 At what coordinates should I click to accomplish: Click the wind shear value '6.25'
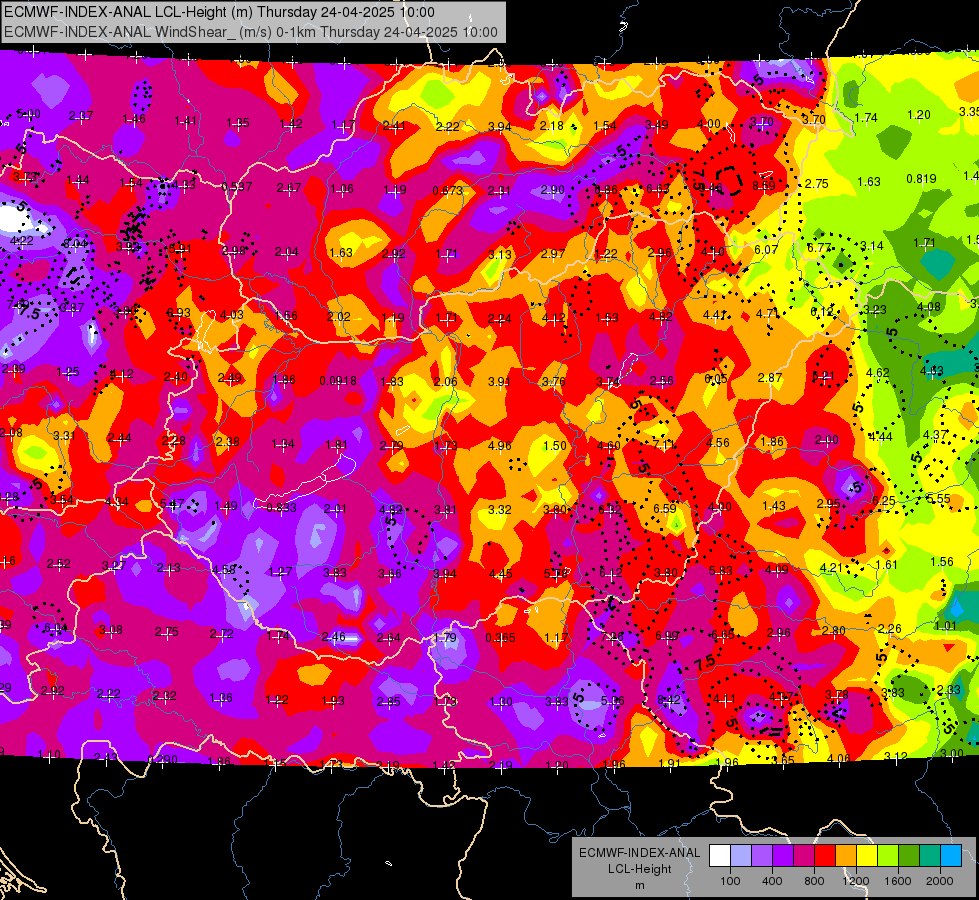(x=883, y=500)
